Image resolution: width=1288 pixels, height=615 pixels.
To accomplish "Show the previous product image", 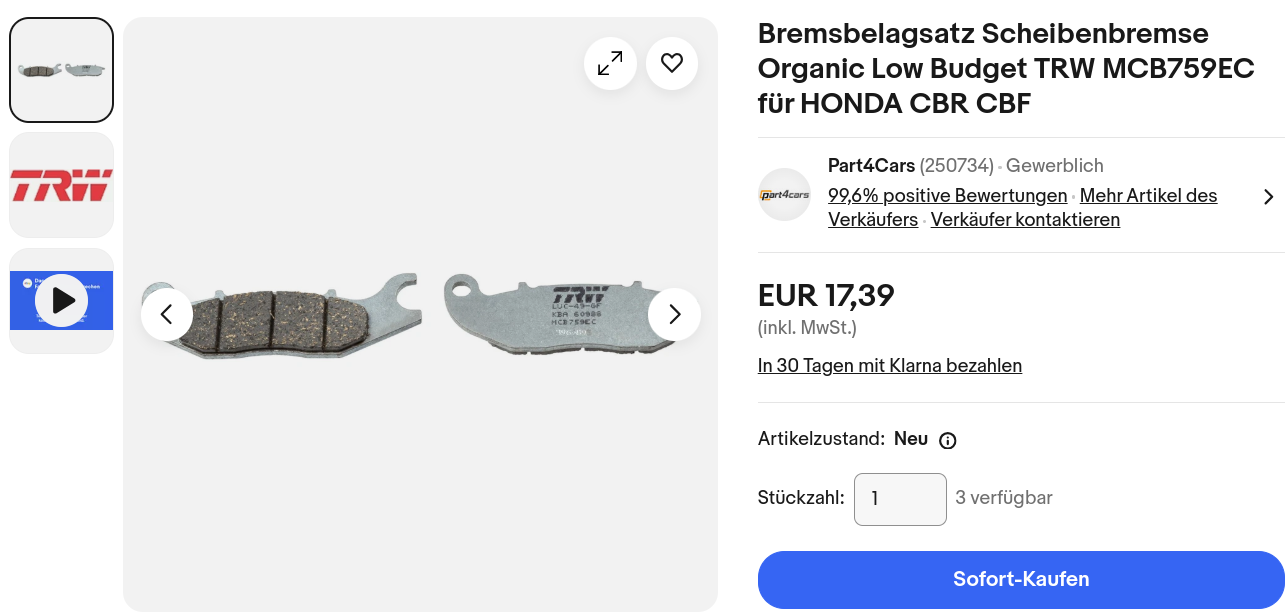I will tap(167, 314).
